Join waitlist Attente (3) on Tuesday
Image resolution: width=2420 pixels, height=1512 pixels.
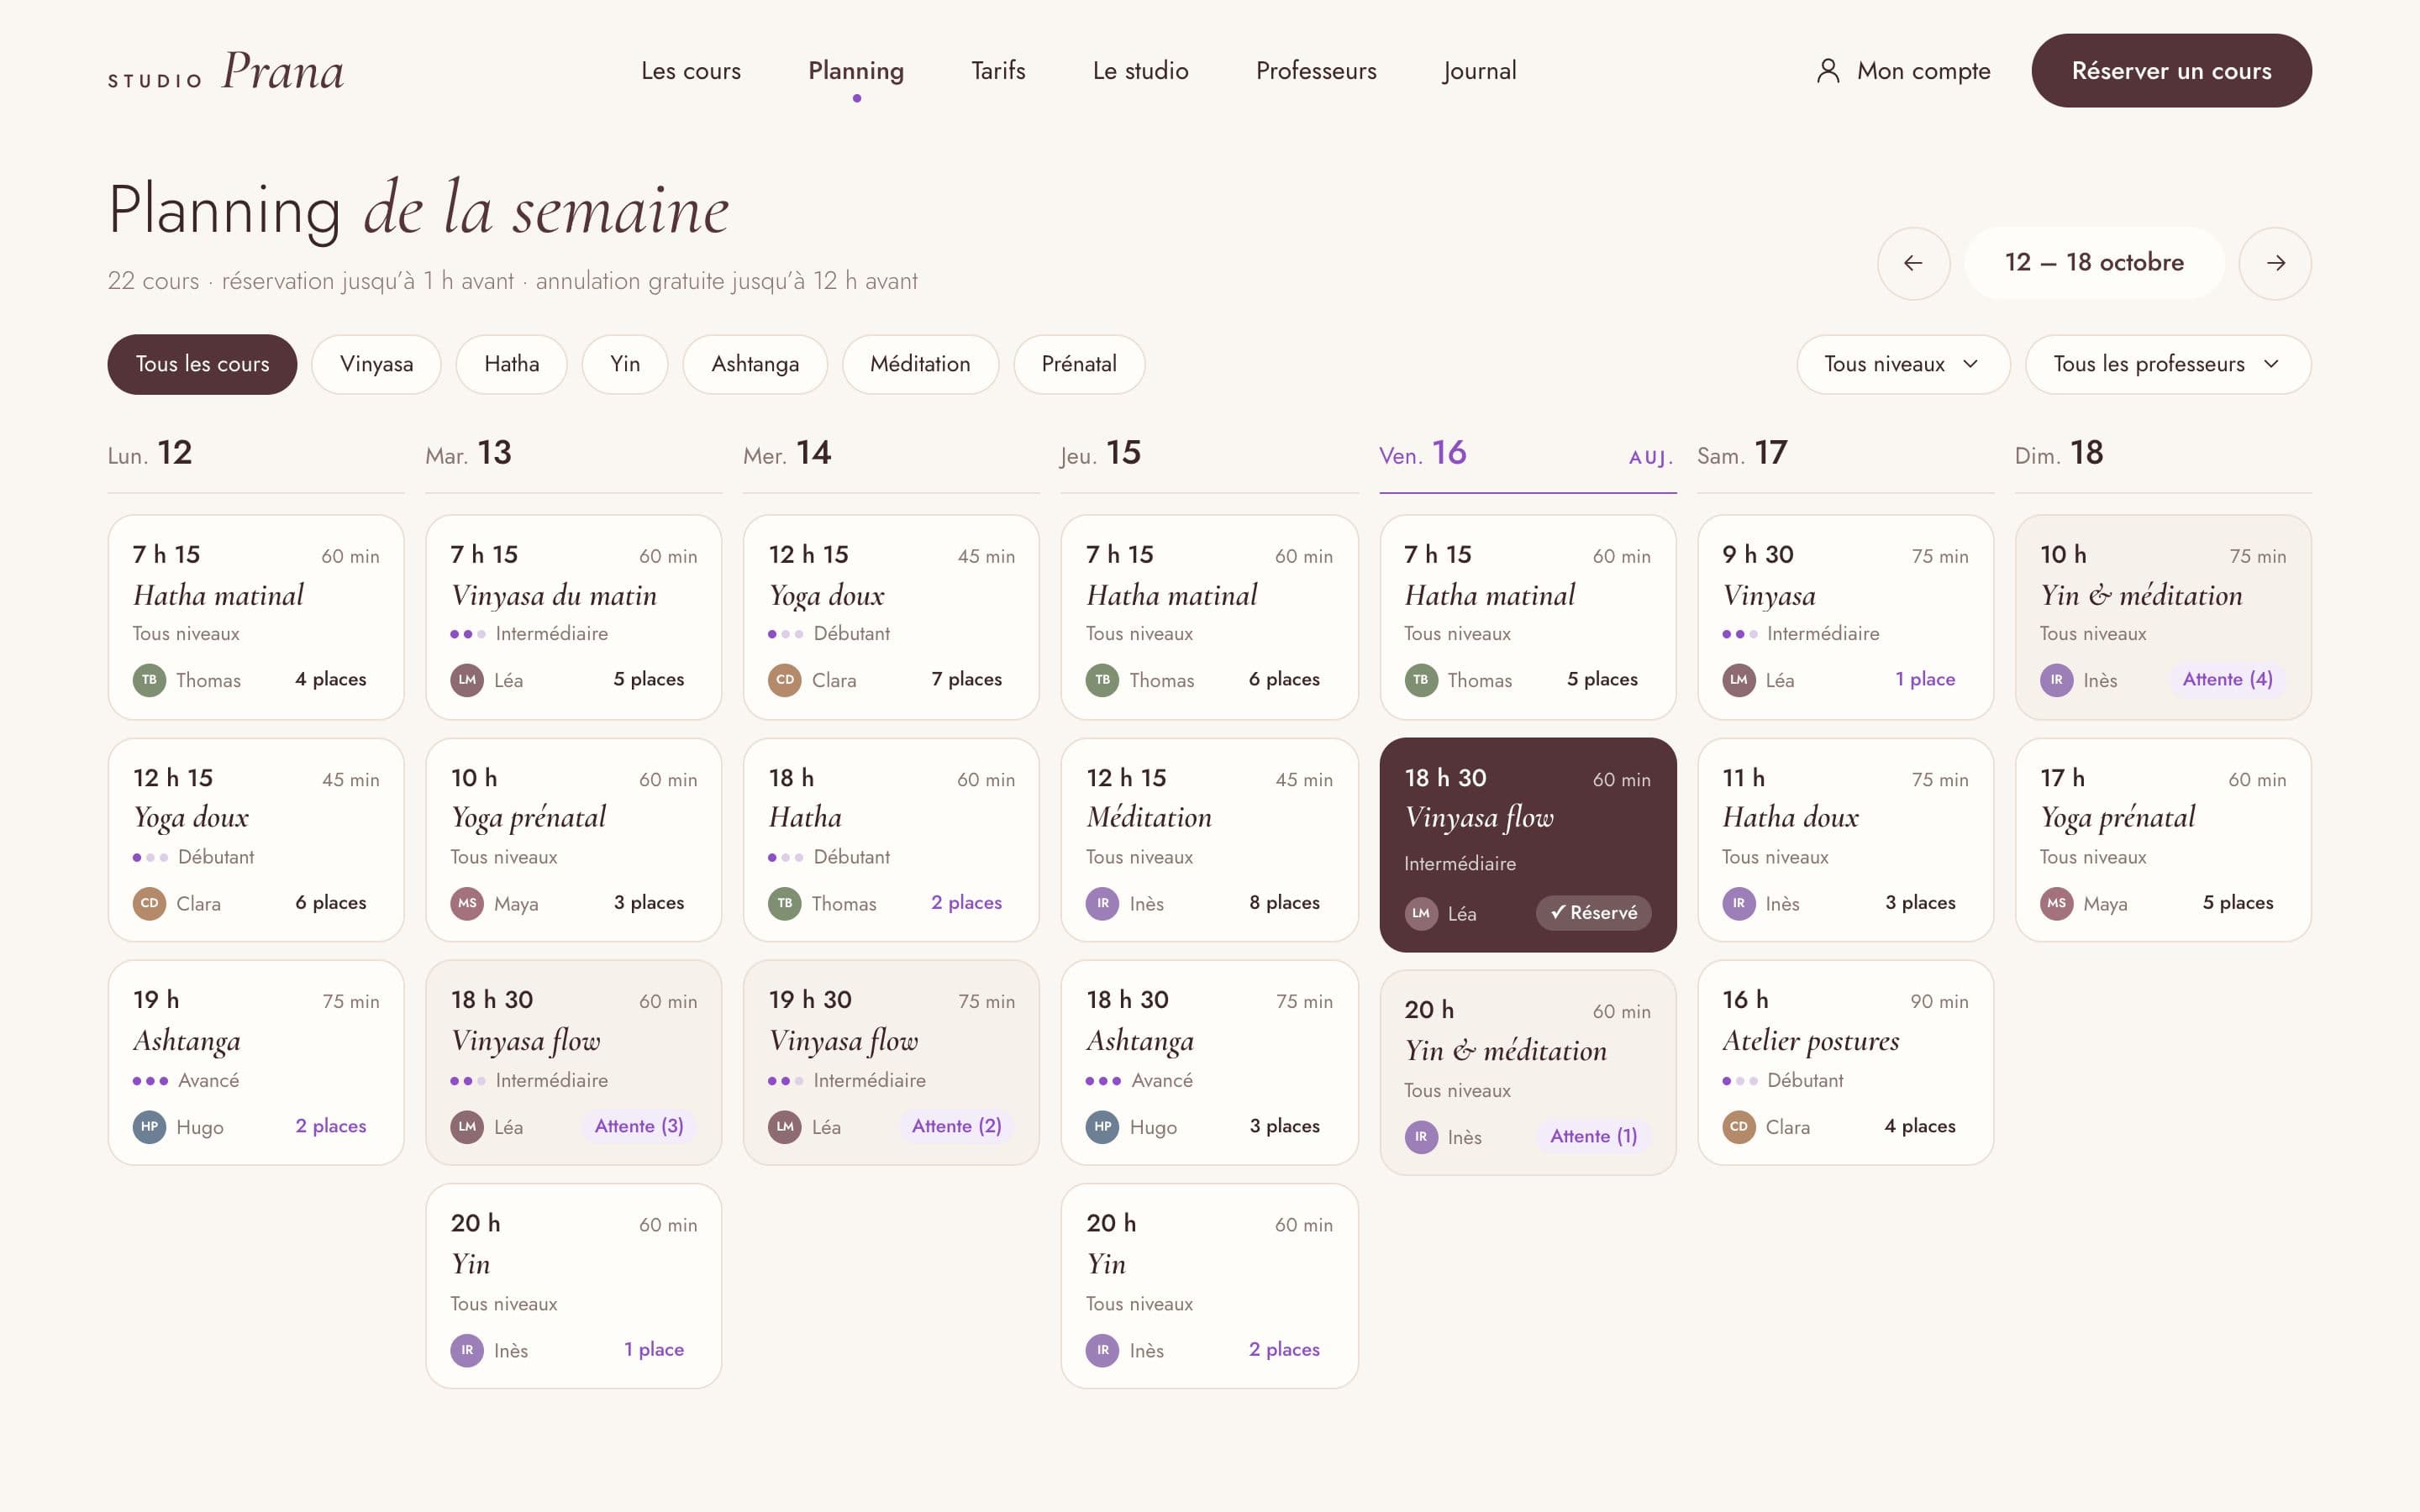pos(639,1126)
